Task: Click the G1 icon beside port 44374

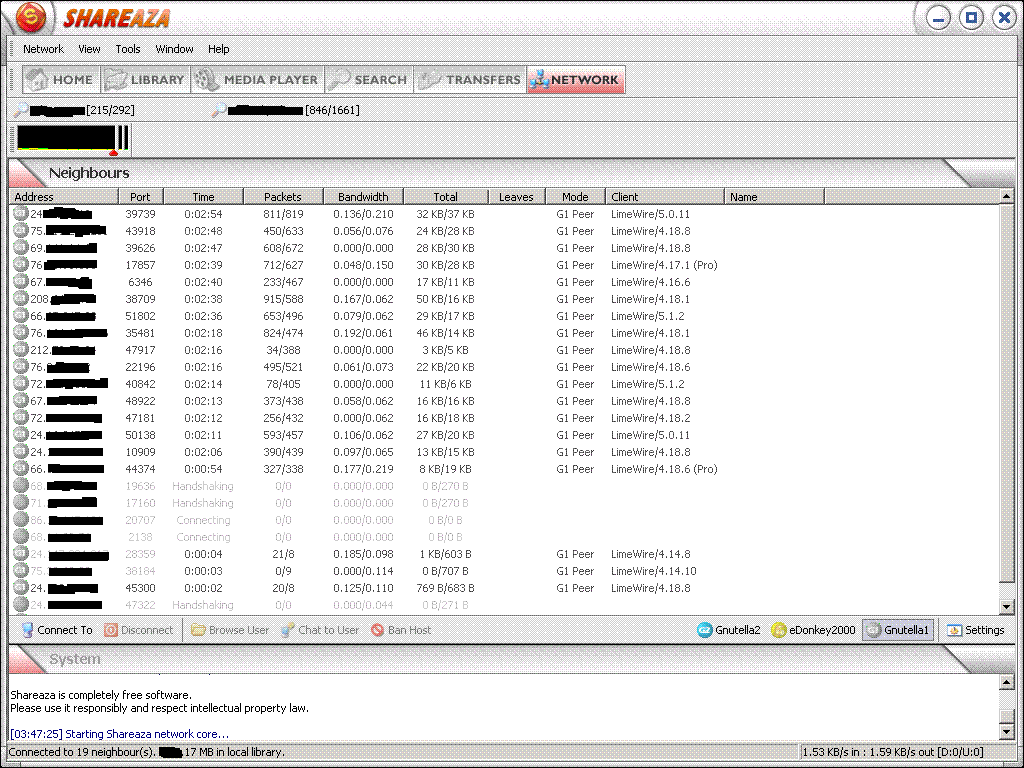Action: point(21,468)
